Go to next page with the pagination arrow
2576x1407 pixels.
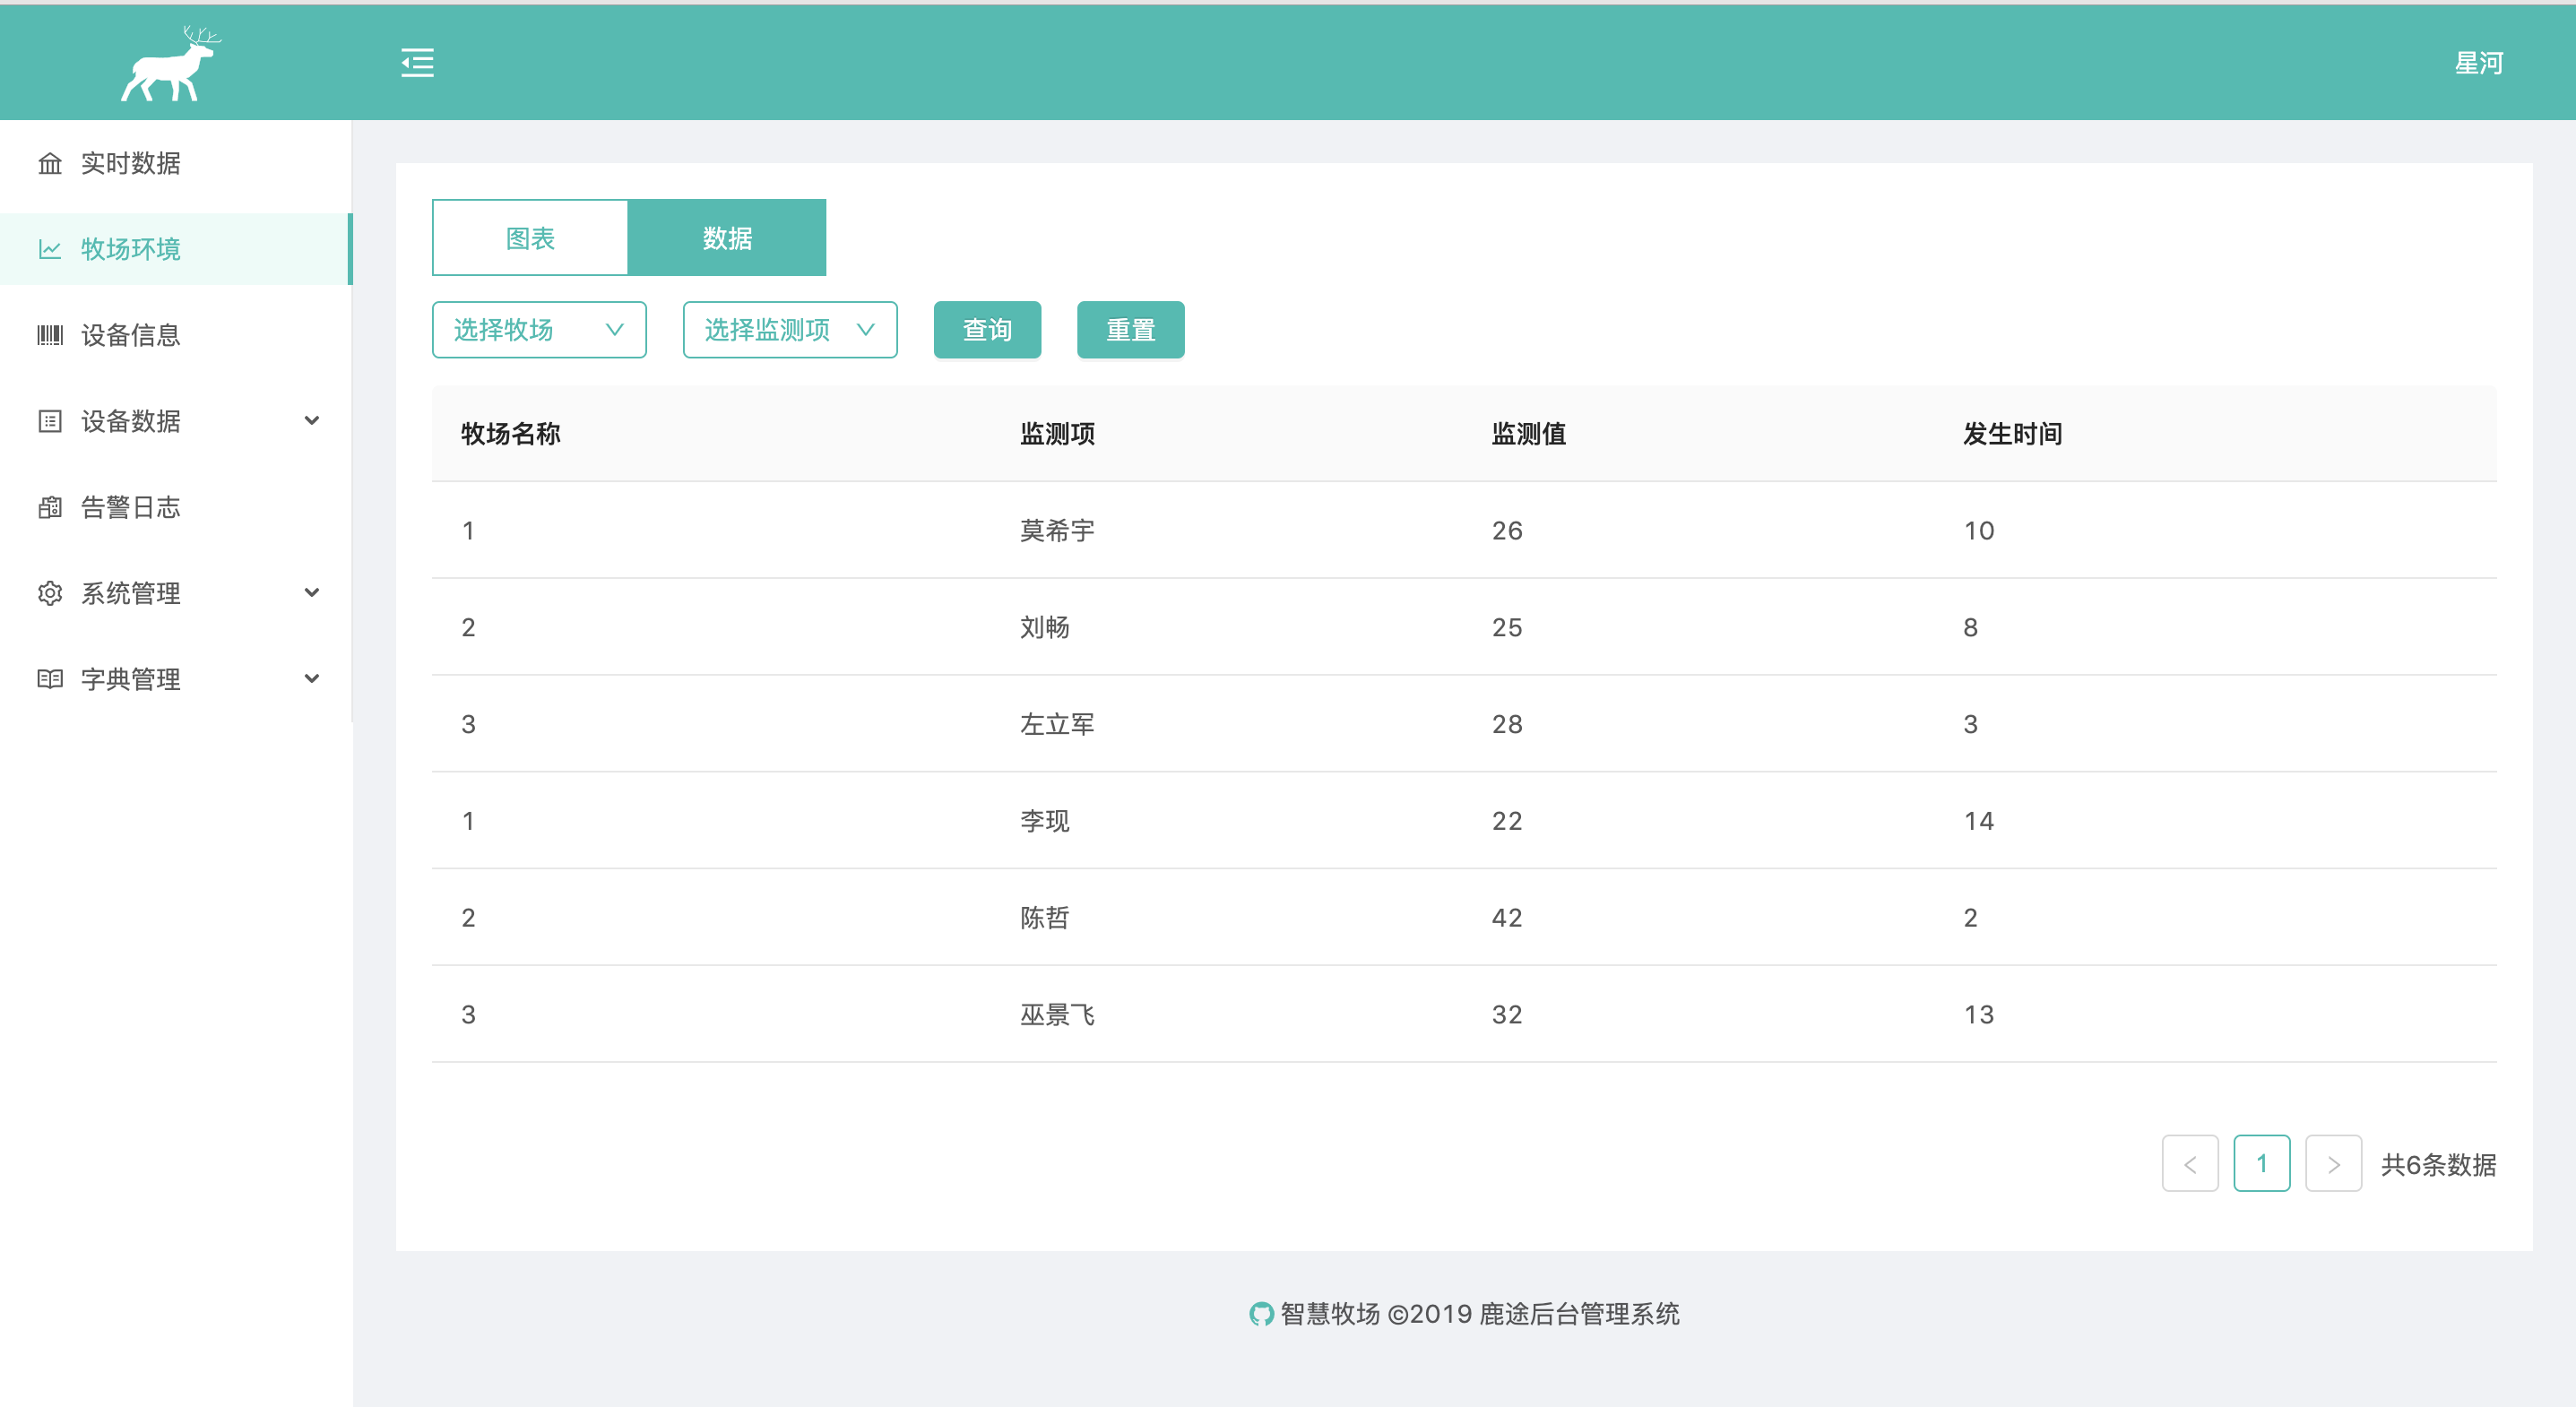[2333, 1164]
